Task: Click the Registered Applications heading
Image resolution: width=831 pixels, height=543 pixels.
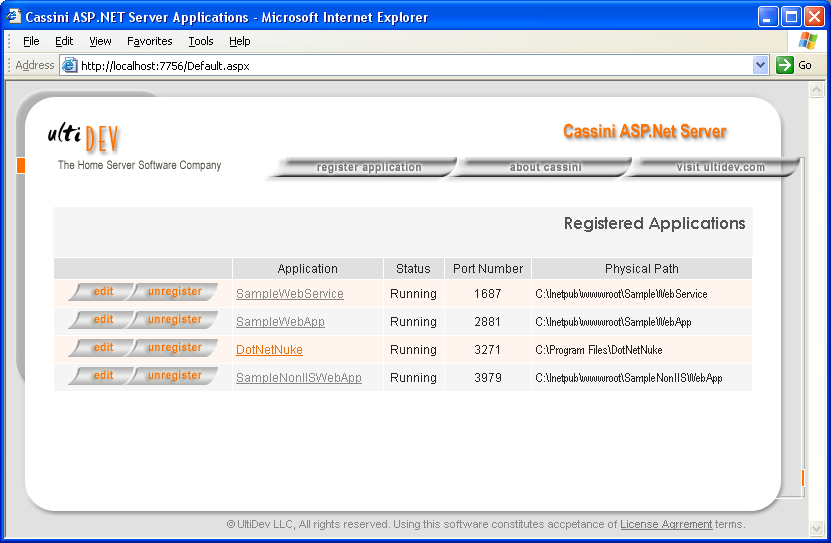Action: (655, 224)
